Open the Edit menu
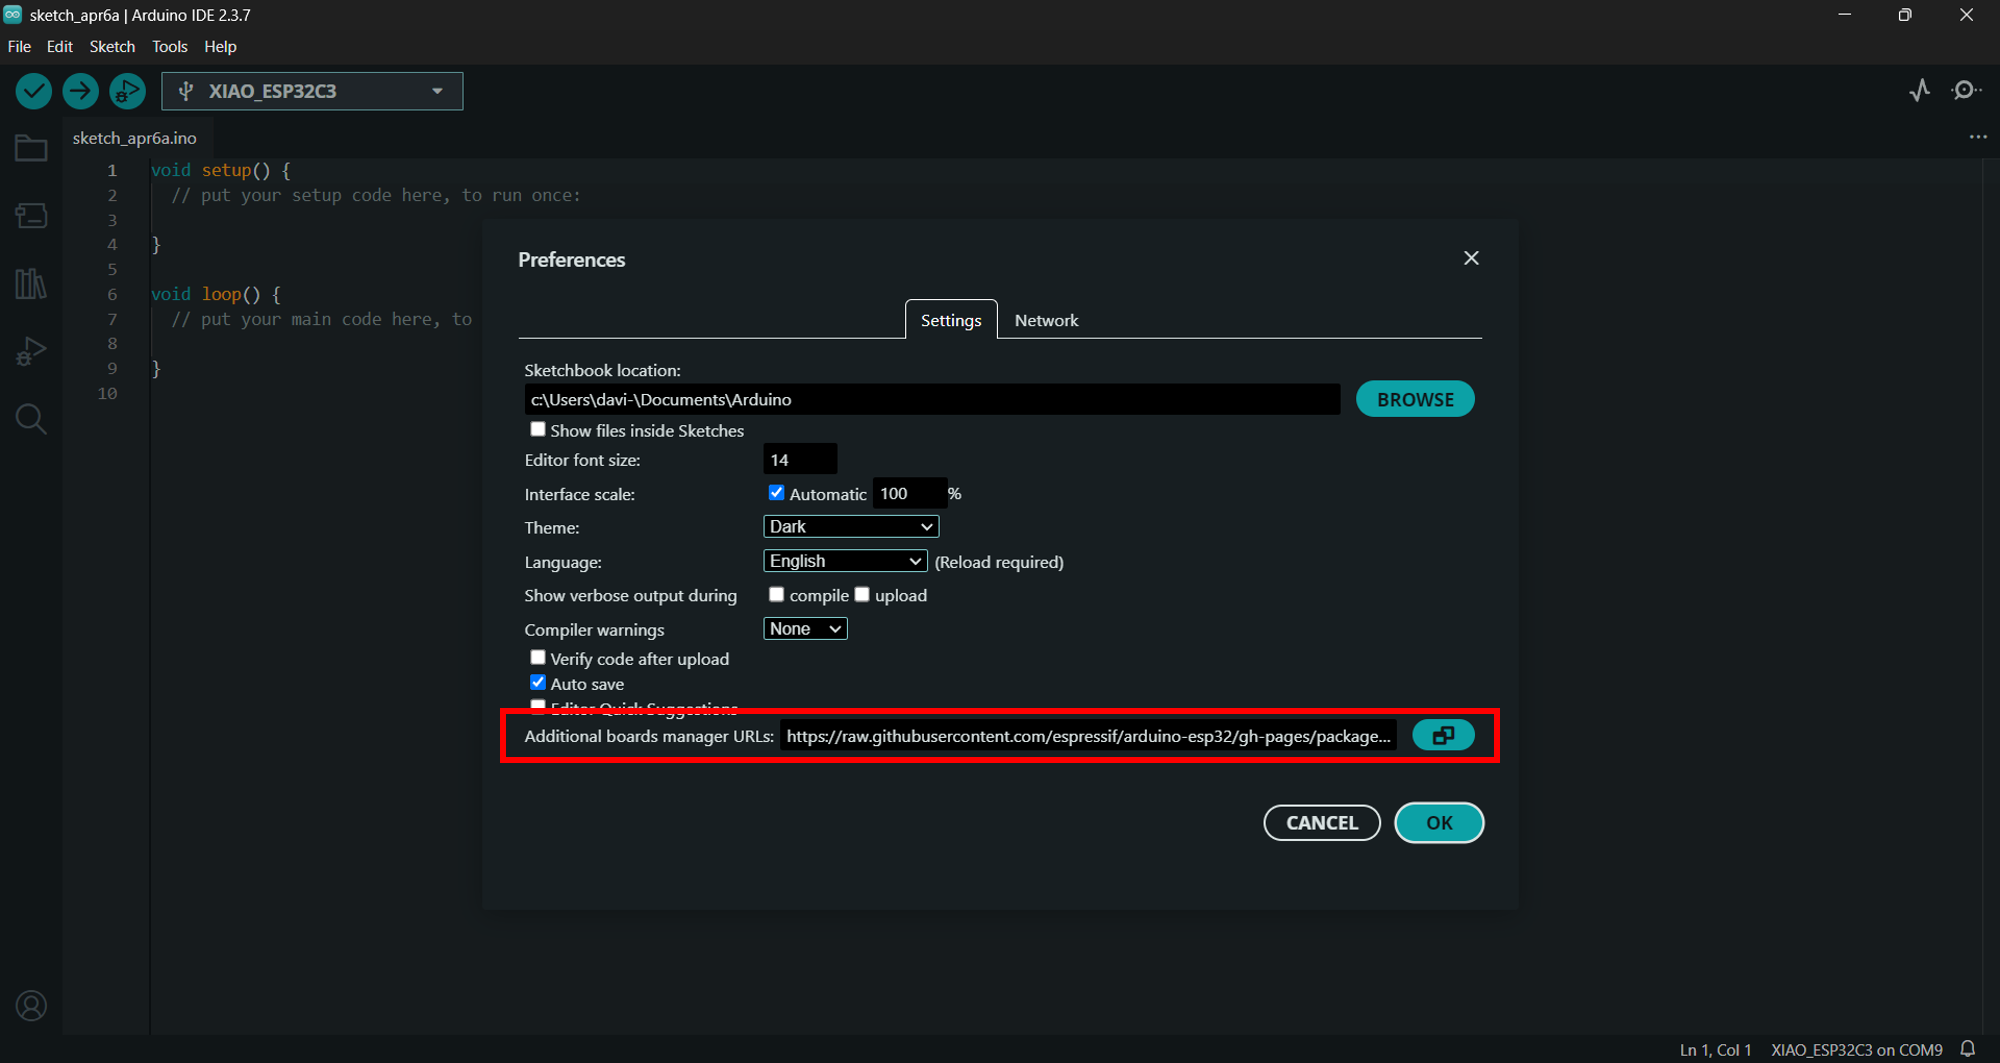The width and height of the screenshot is (2000, 1063). coord(60,47)
